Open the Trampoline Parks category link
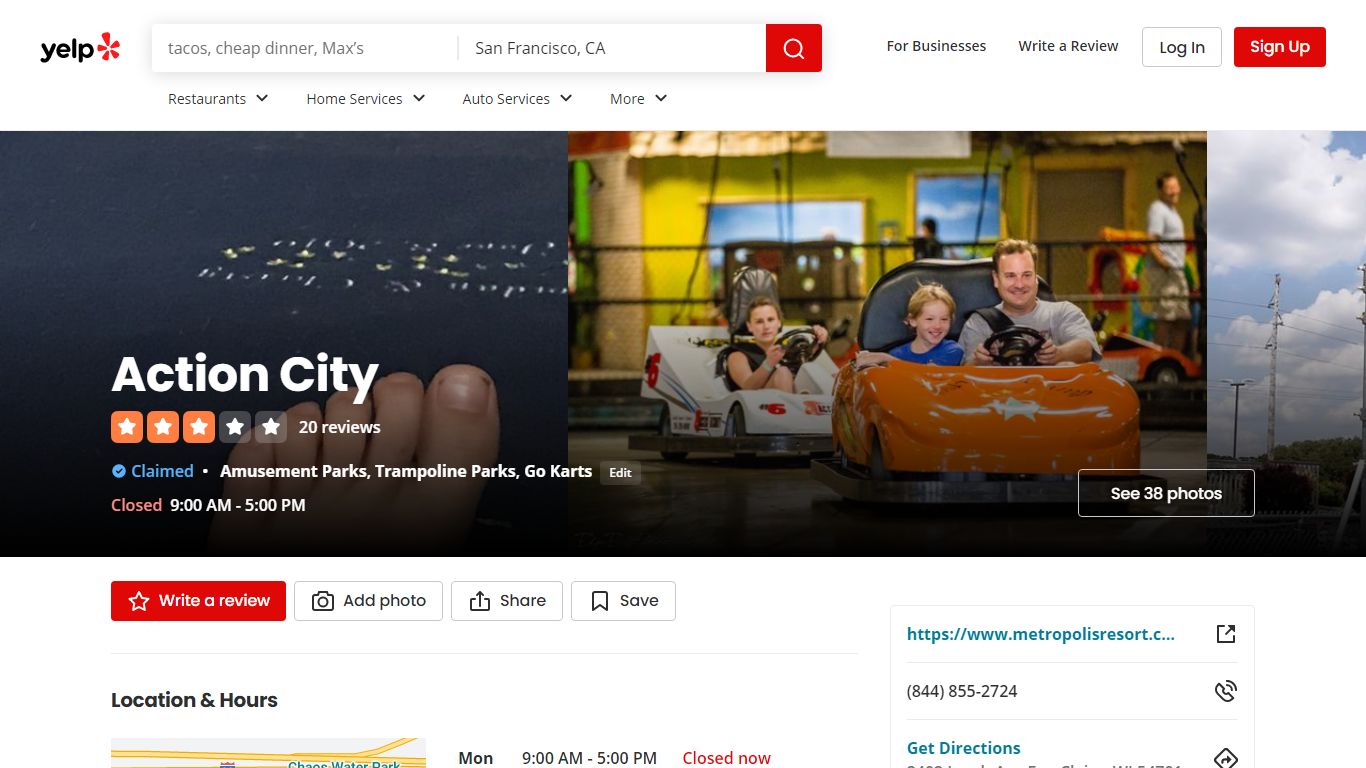 click(x=445, y=471)
